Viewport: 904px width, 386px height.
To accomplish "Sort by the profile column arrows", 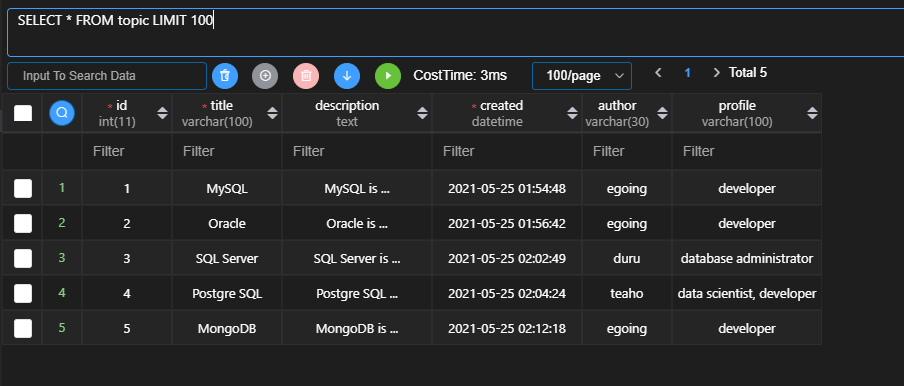I will (812, 113).
